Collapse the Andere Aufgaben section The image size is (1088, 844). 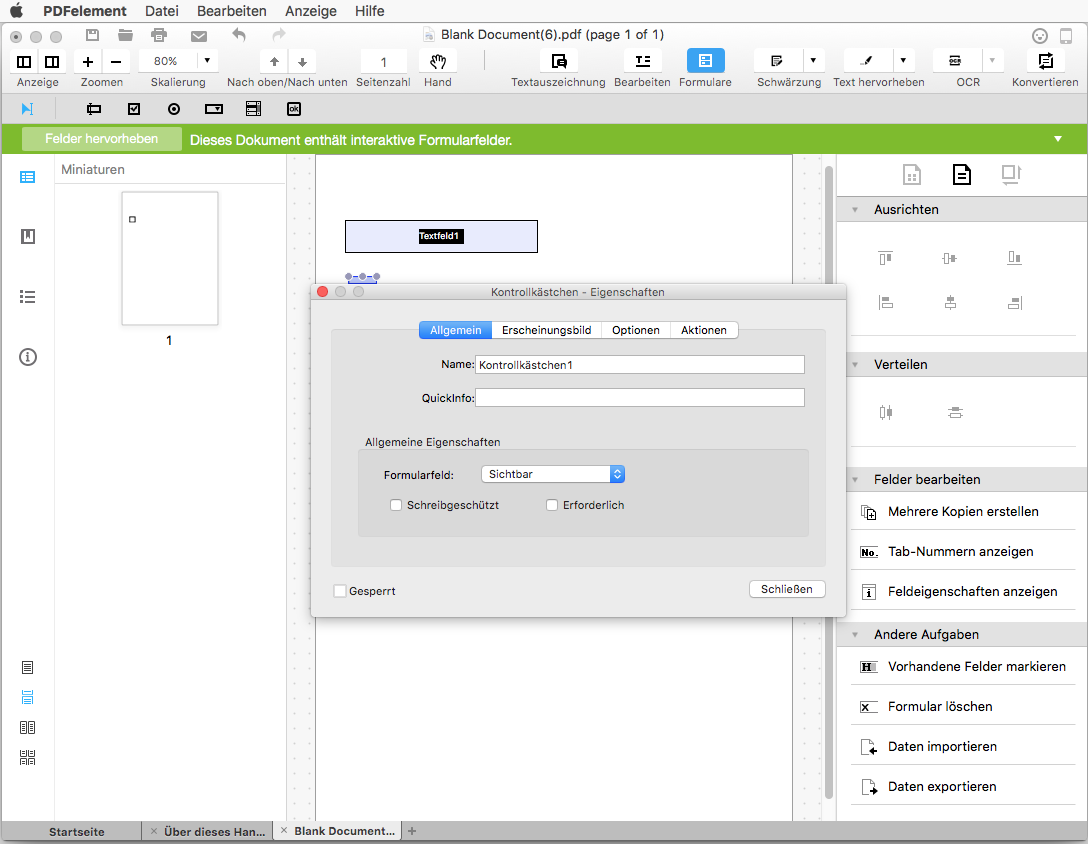point(855,634)
